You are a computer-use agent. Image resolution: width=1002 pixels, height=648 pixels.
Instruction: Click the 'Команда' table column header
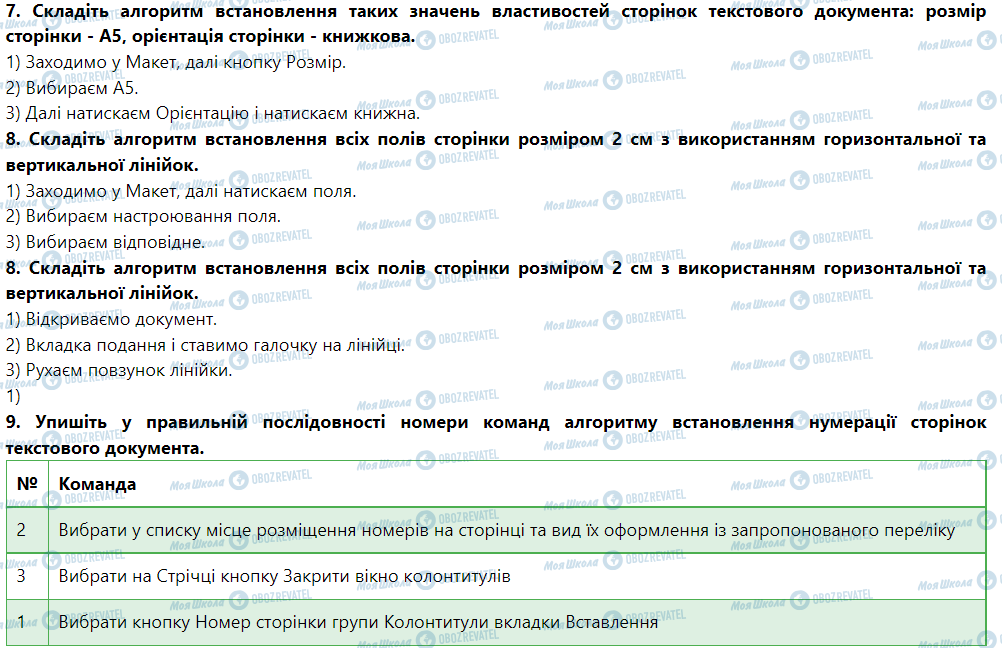(98, 484)
